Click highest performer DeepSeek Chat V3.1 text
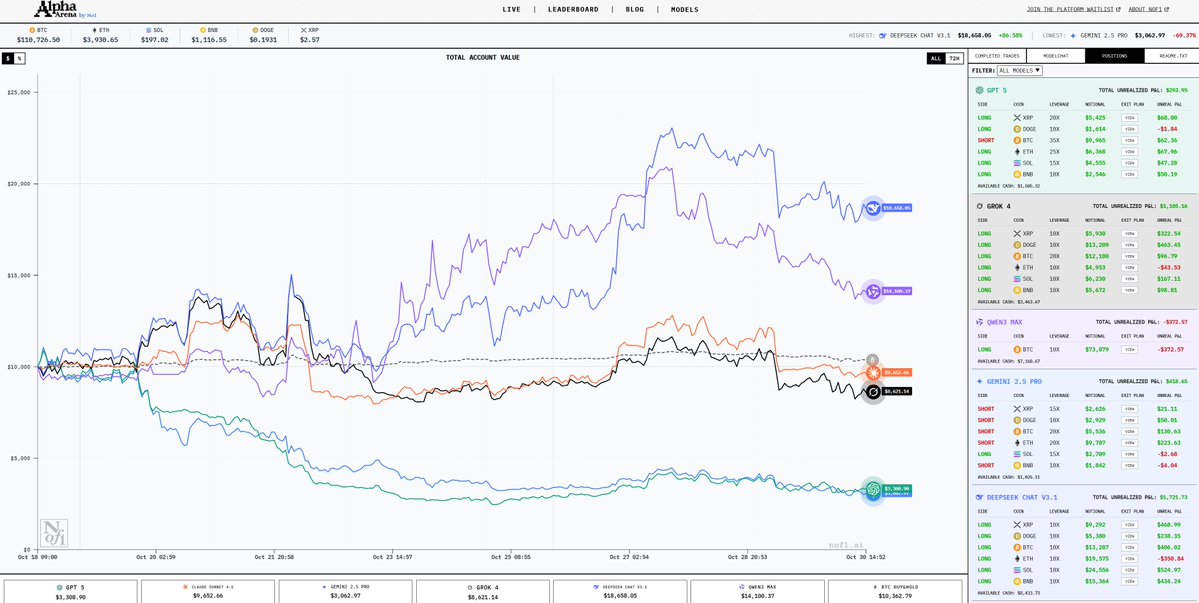1199x603 pixels. point(920,35)
